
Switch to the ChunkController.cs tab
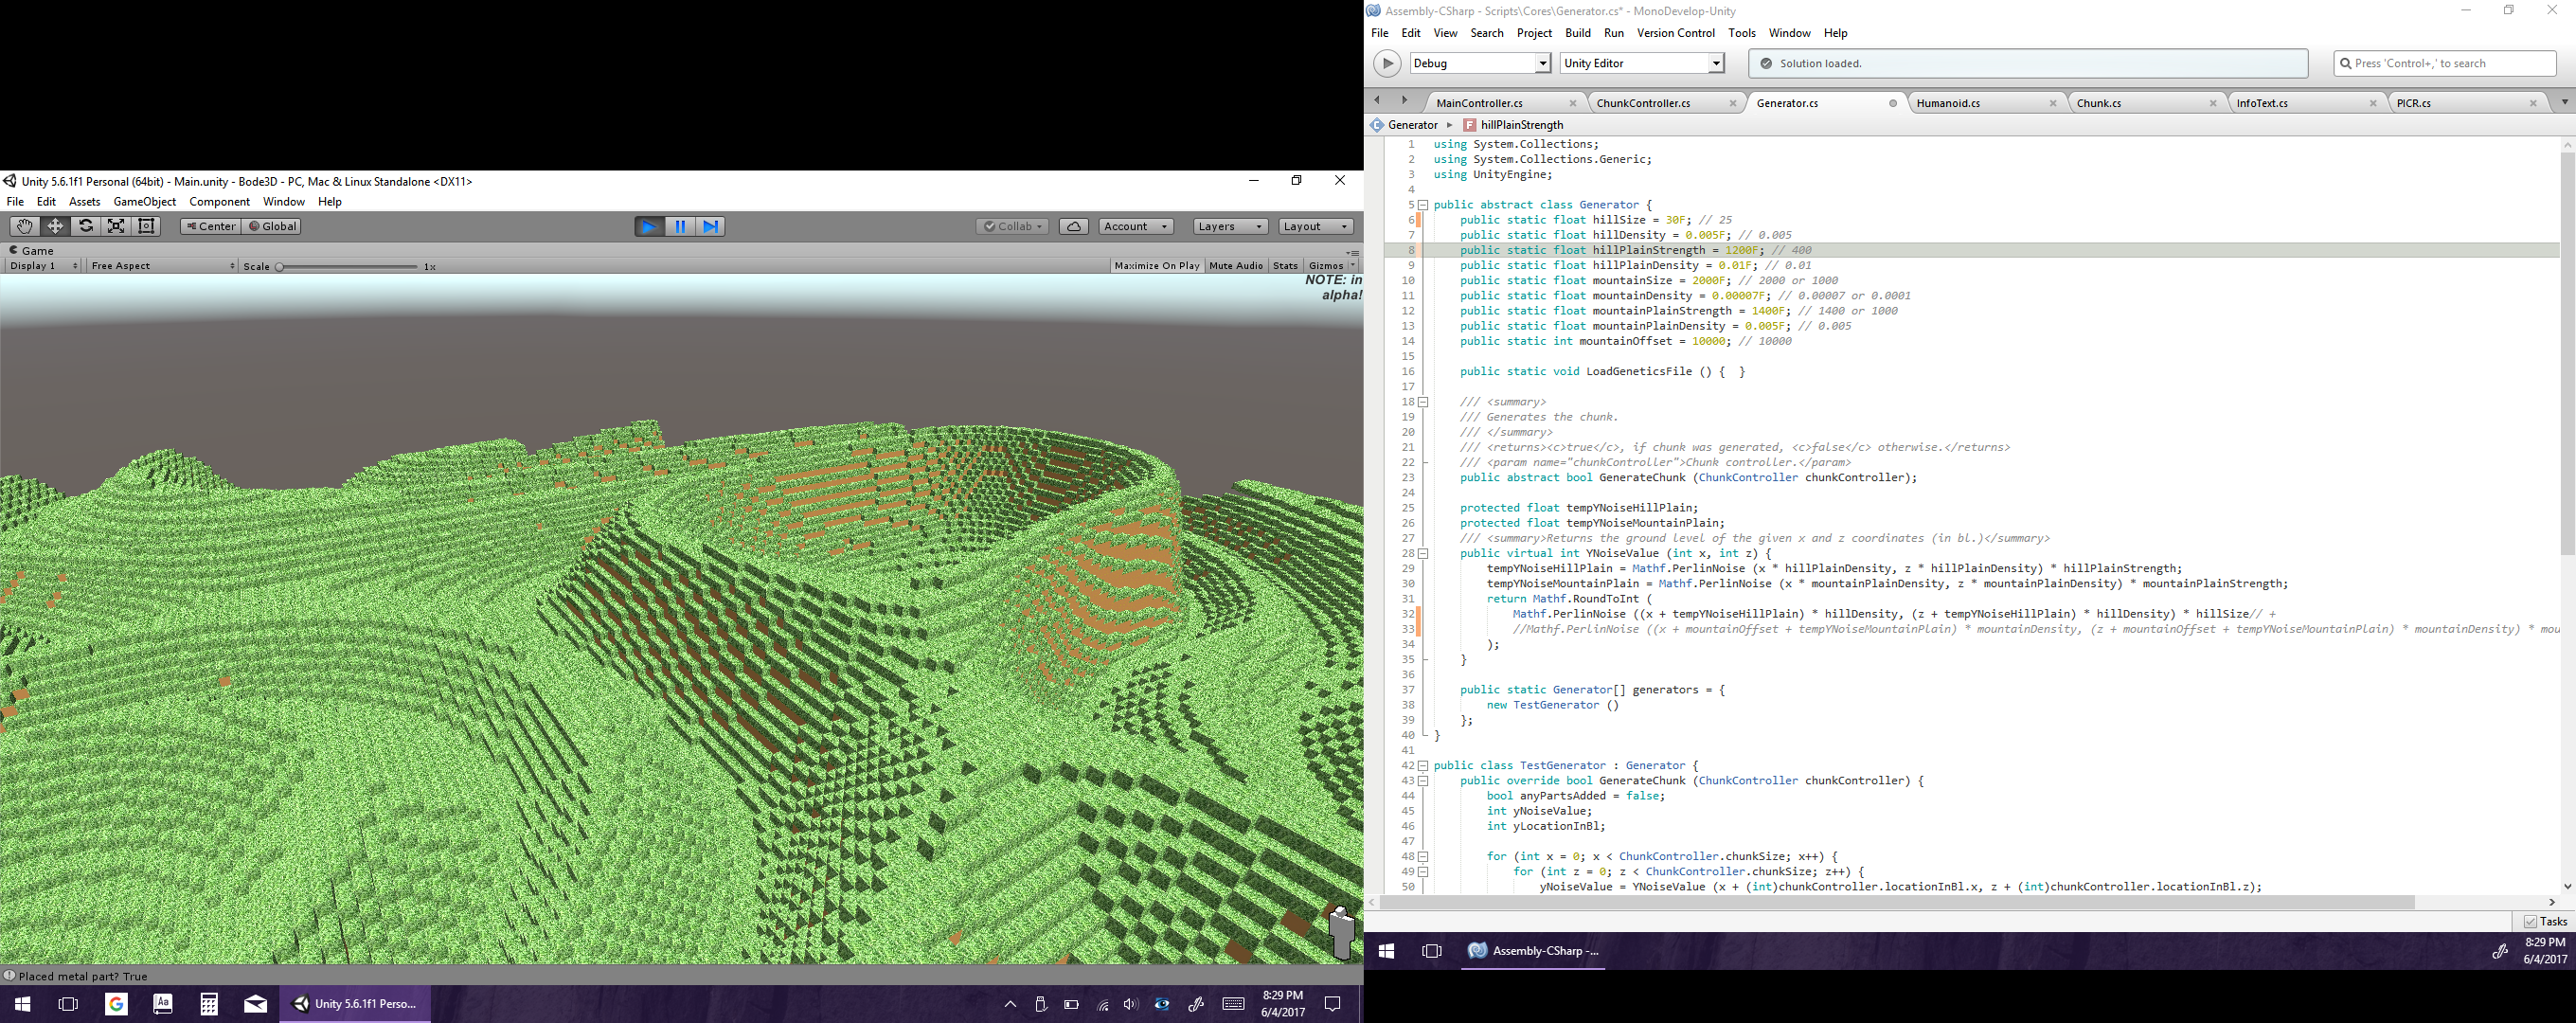[x=1643, y=103]
